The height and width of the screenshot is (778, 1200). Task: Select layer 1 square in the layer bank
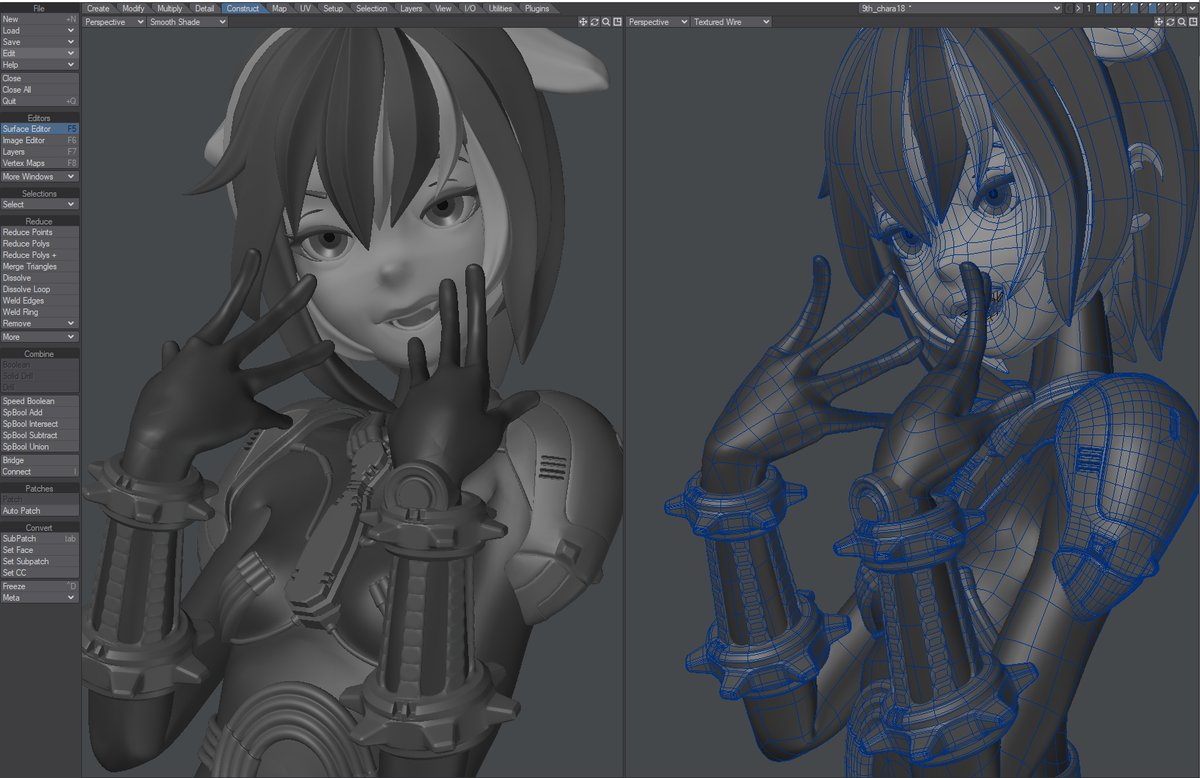(1100, 8)
